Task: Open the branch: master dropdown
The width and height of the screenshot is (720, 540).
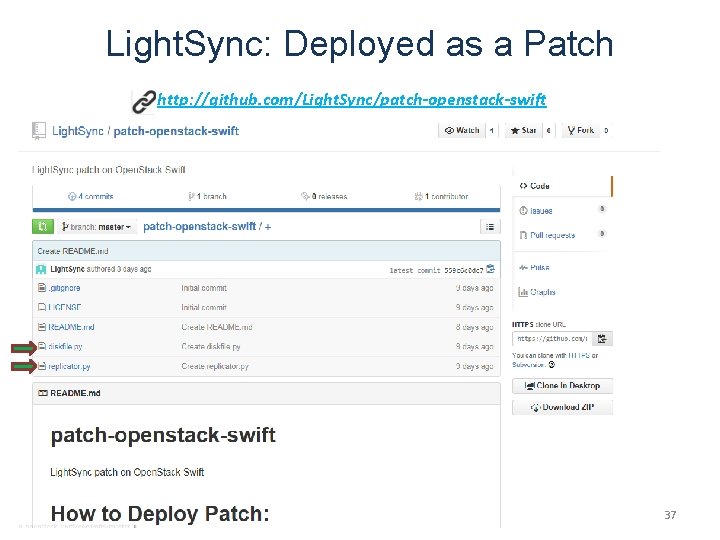Action: click(96, 227)
